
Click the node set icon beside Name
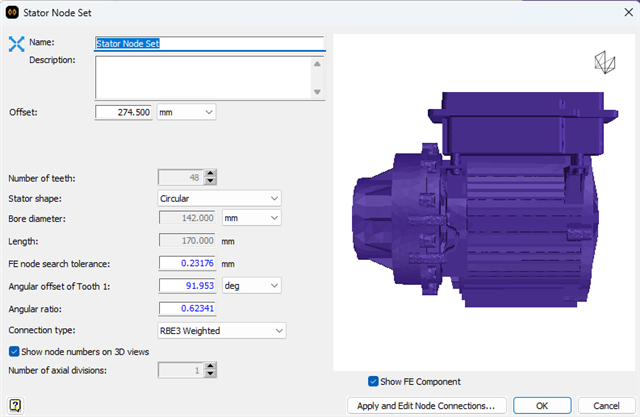(16, 44)
